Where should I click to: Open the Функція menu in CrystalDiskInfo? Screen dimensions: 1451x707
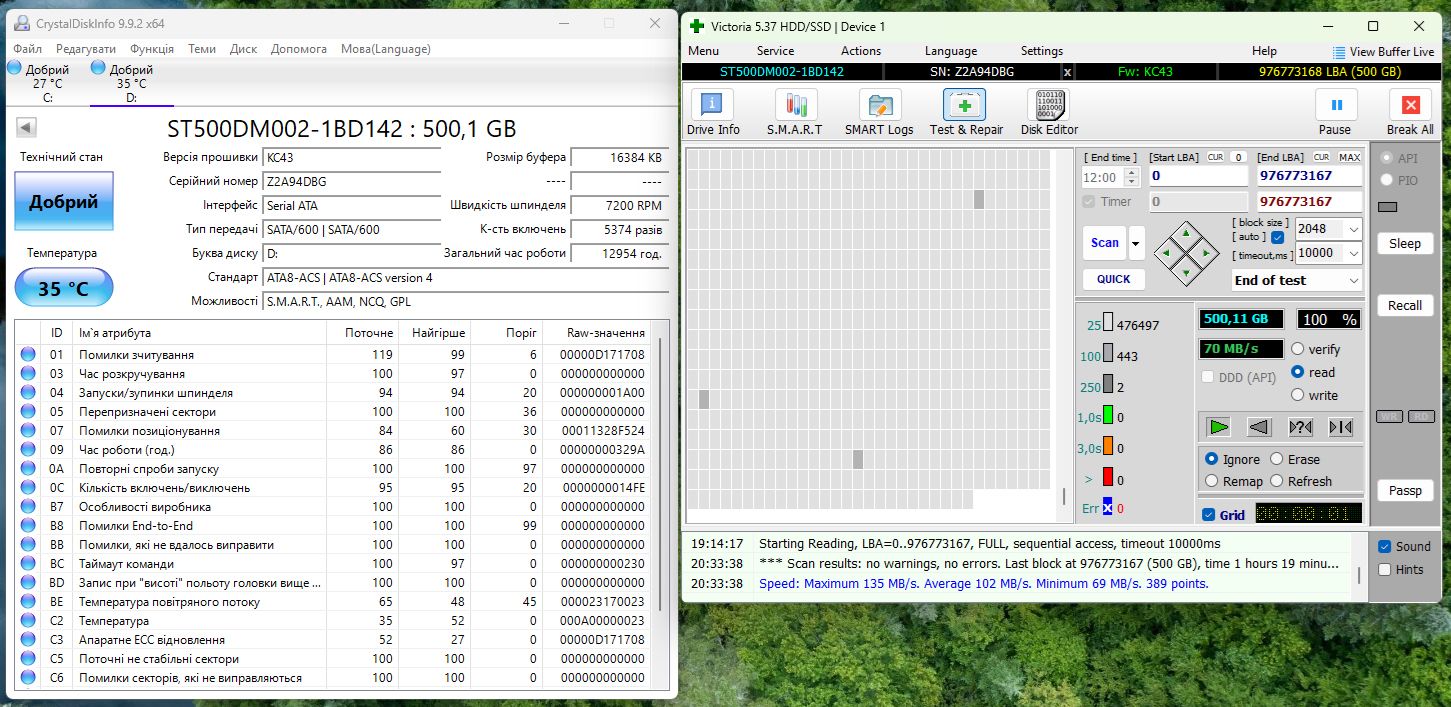(x=152, y=48)
